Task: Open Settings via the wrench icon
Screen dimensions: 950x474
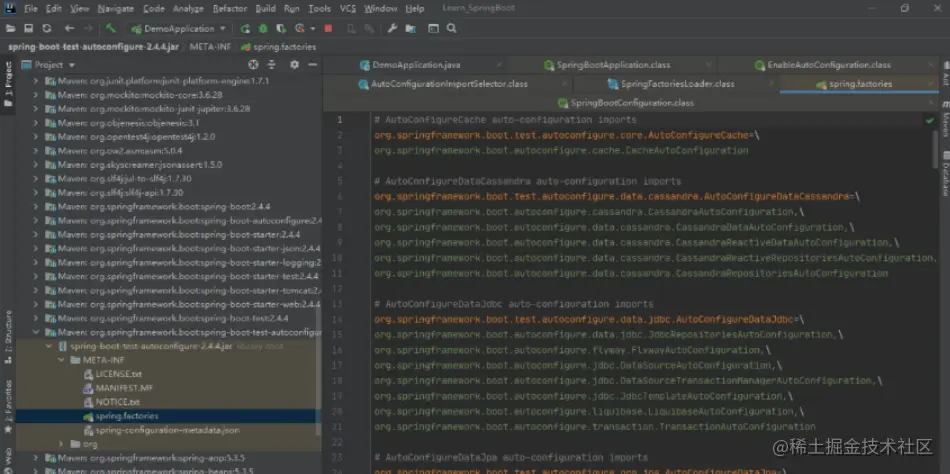Action: click(x=392, y=28)
